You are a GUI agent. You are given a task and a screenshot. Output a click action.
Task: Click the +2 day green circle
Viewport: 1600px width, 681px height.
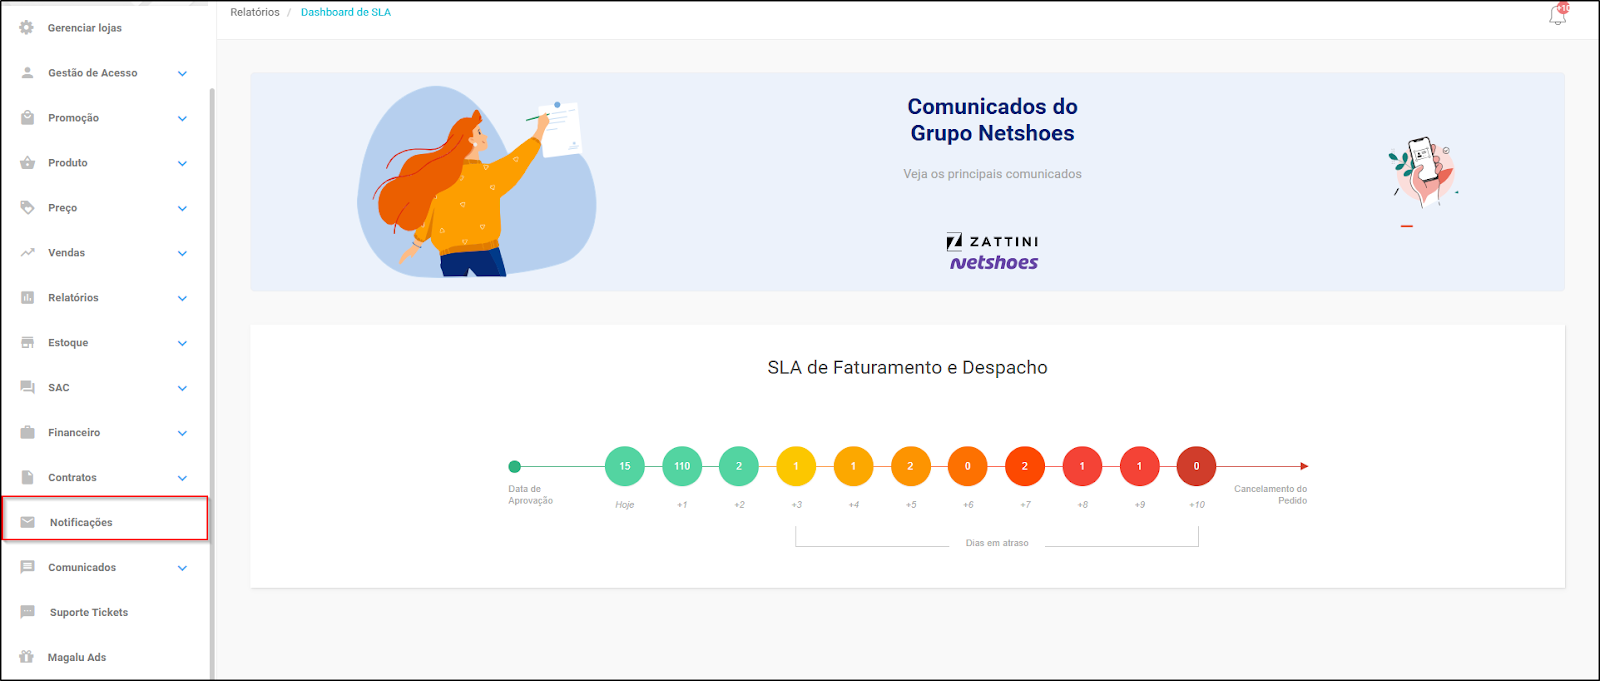739,466
